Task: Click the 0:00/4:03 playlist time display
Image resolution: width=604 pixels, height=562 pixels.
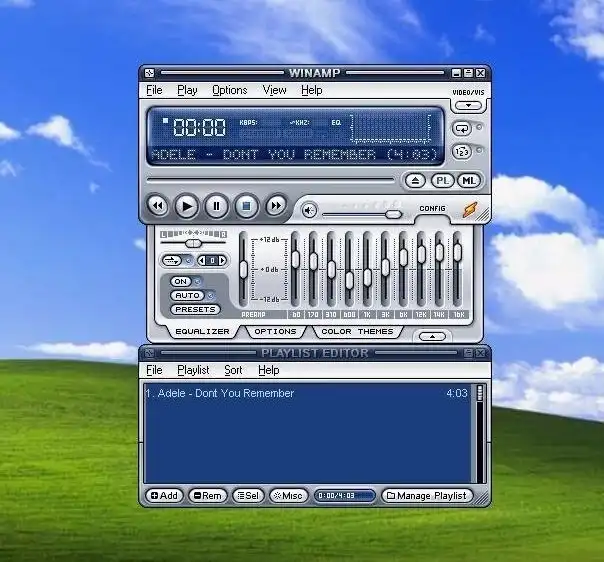Action: coord(345,495)
